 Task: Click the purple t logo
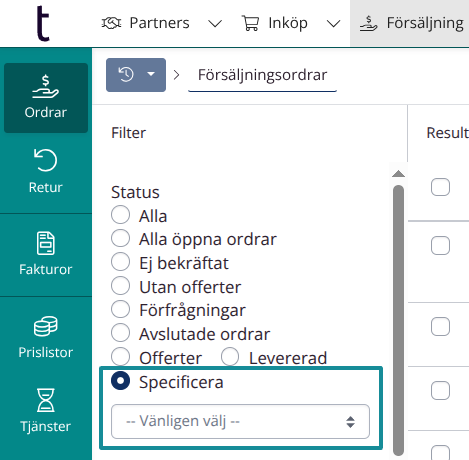[x=43, y=23]
